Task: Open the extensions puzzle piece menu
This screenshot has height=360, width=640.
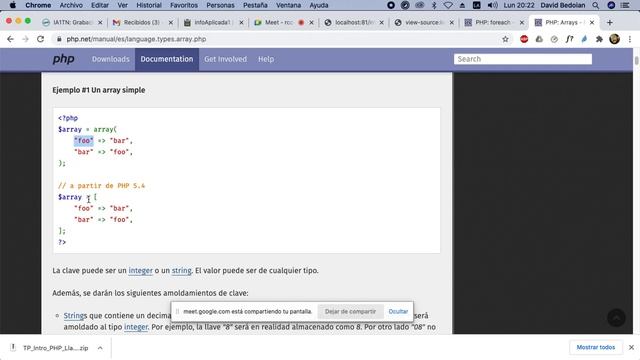Action: pos(599,39)
